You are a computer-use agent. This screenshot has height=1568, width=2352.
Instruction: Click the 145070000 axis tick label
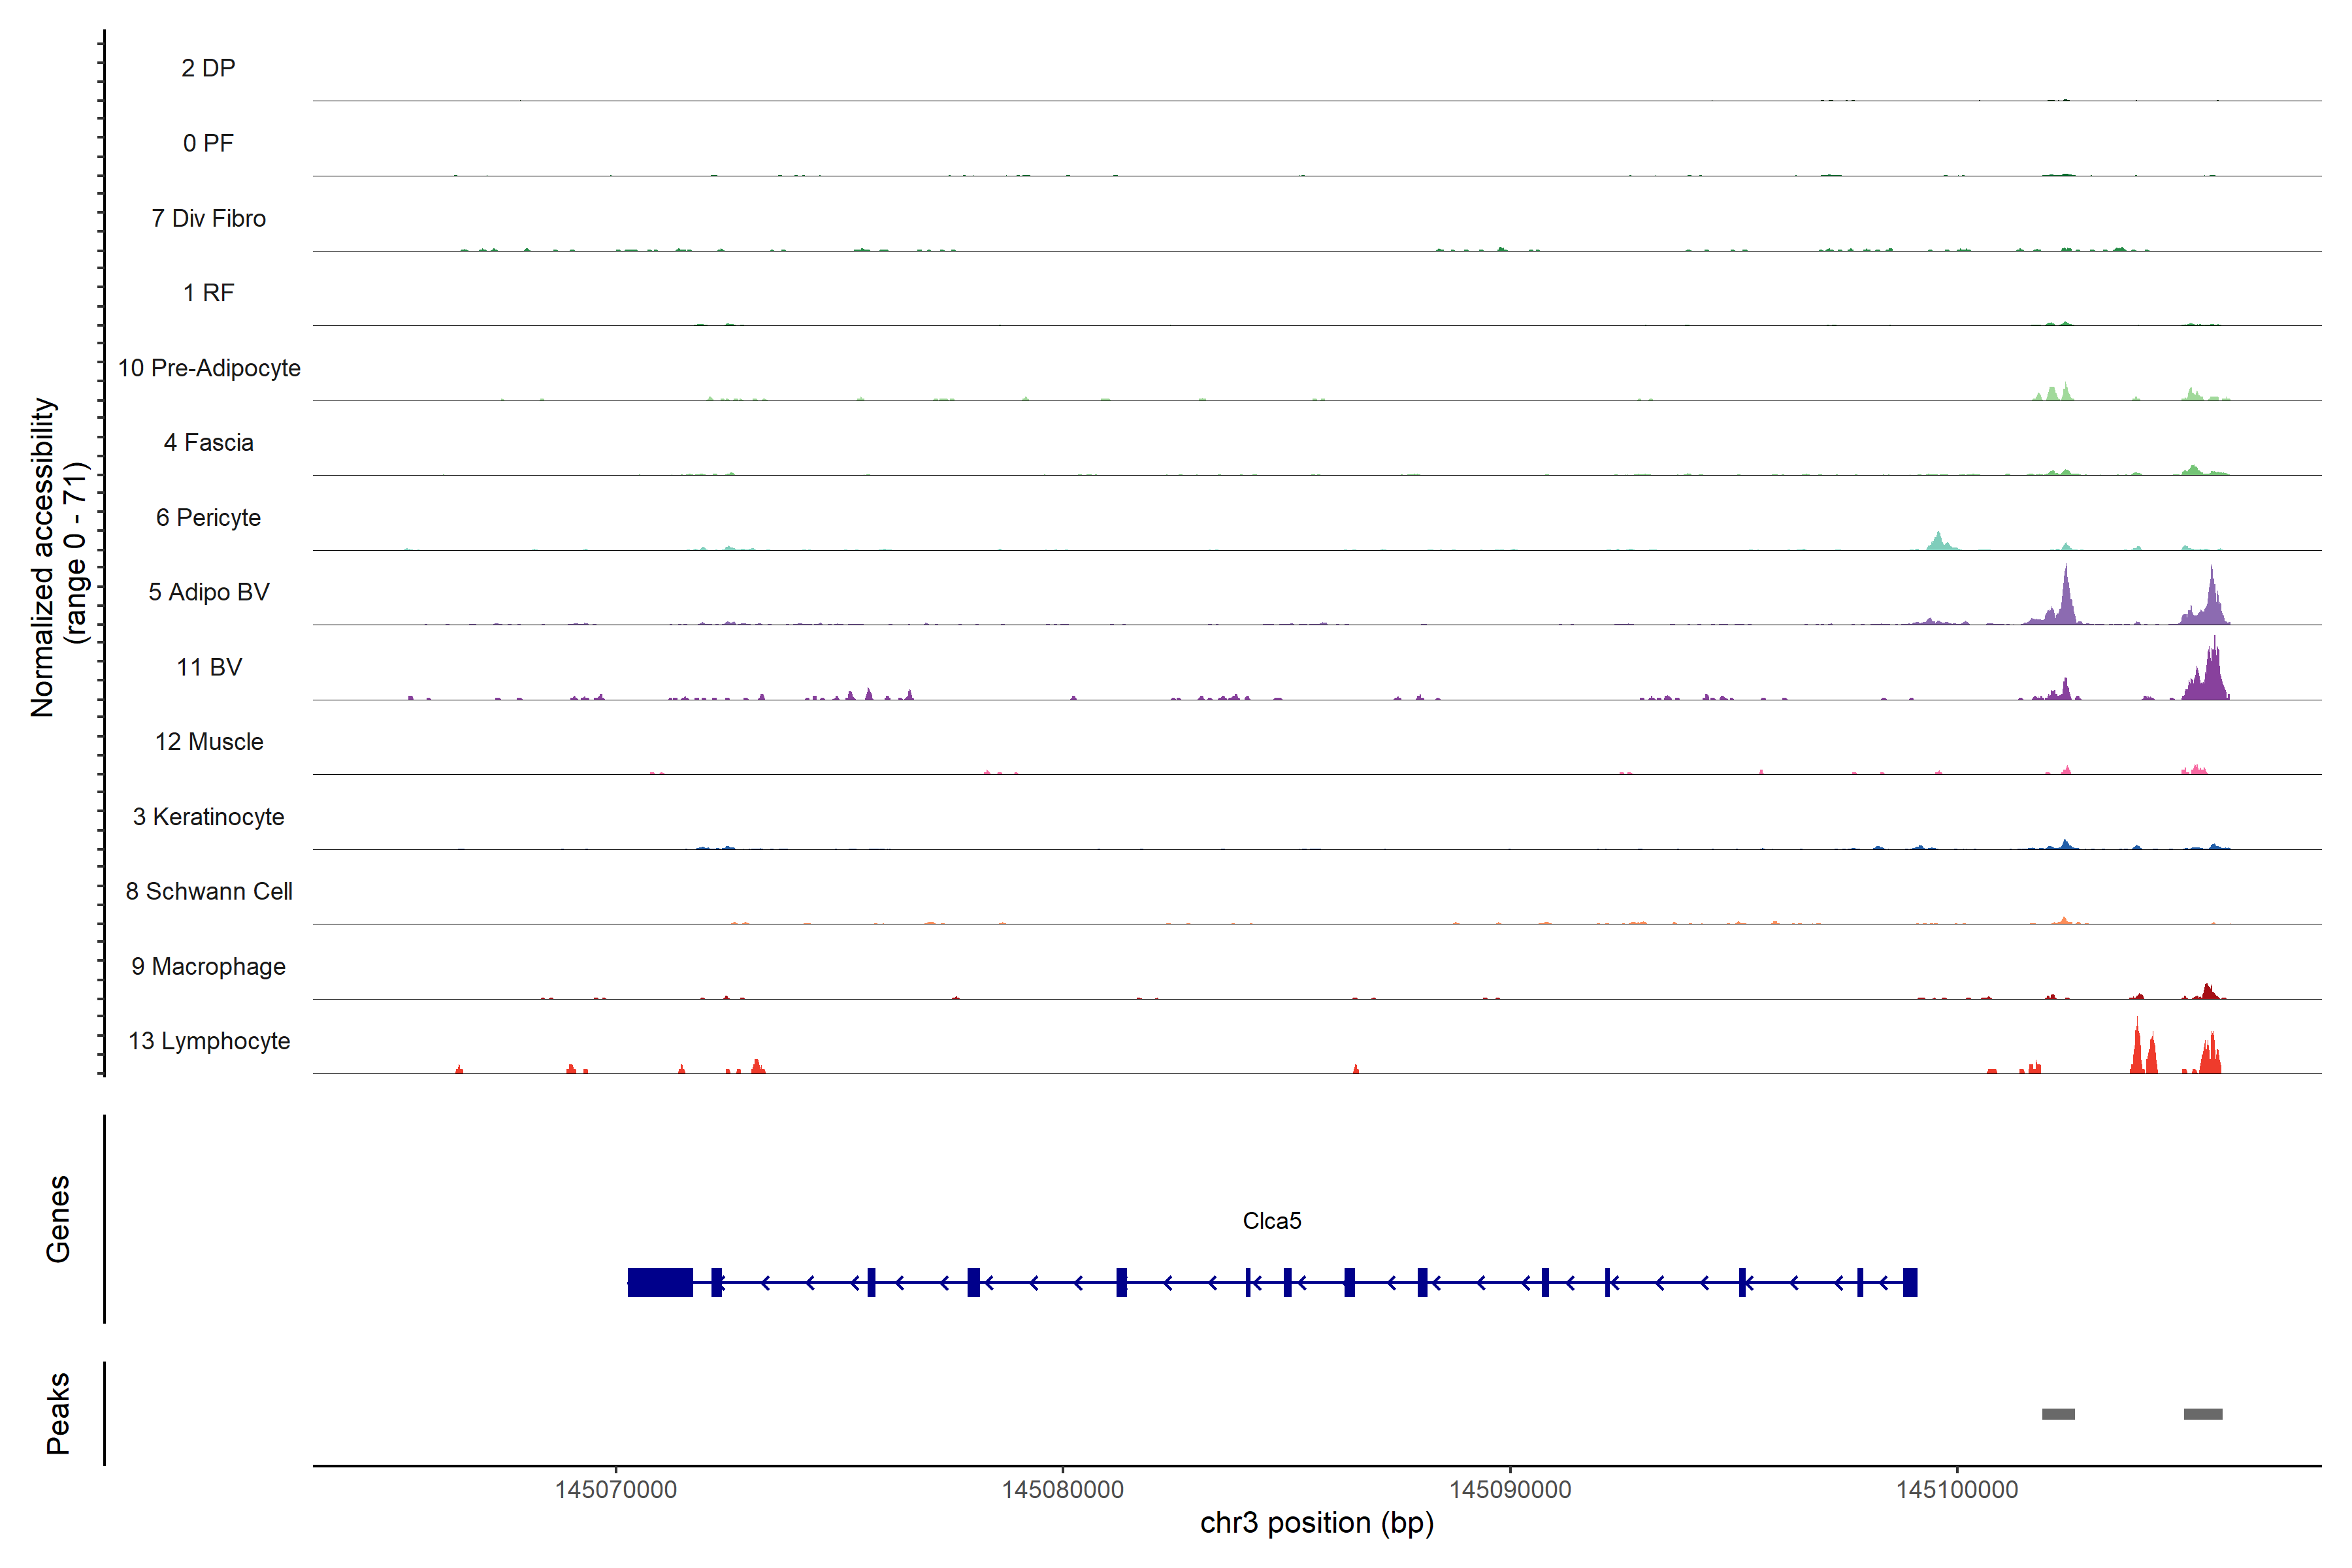616,1490
